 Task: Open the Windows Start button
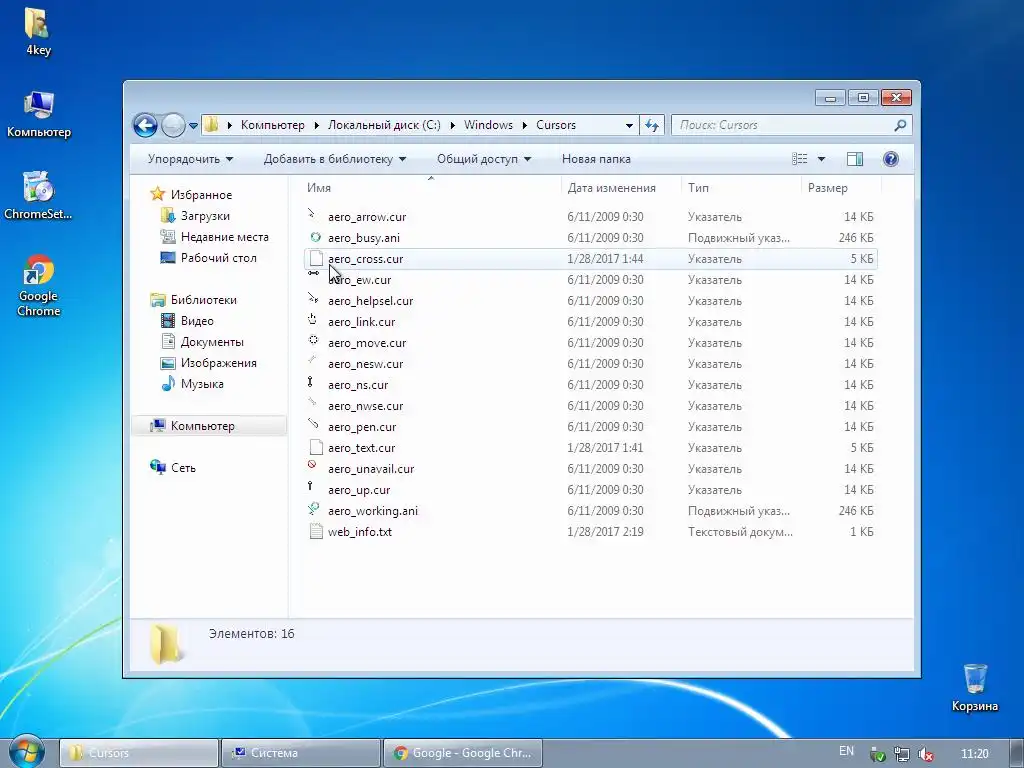click(27, 752)
